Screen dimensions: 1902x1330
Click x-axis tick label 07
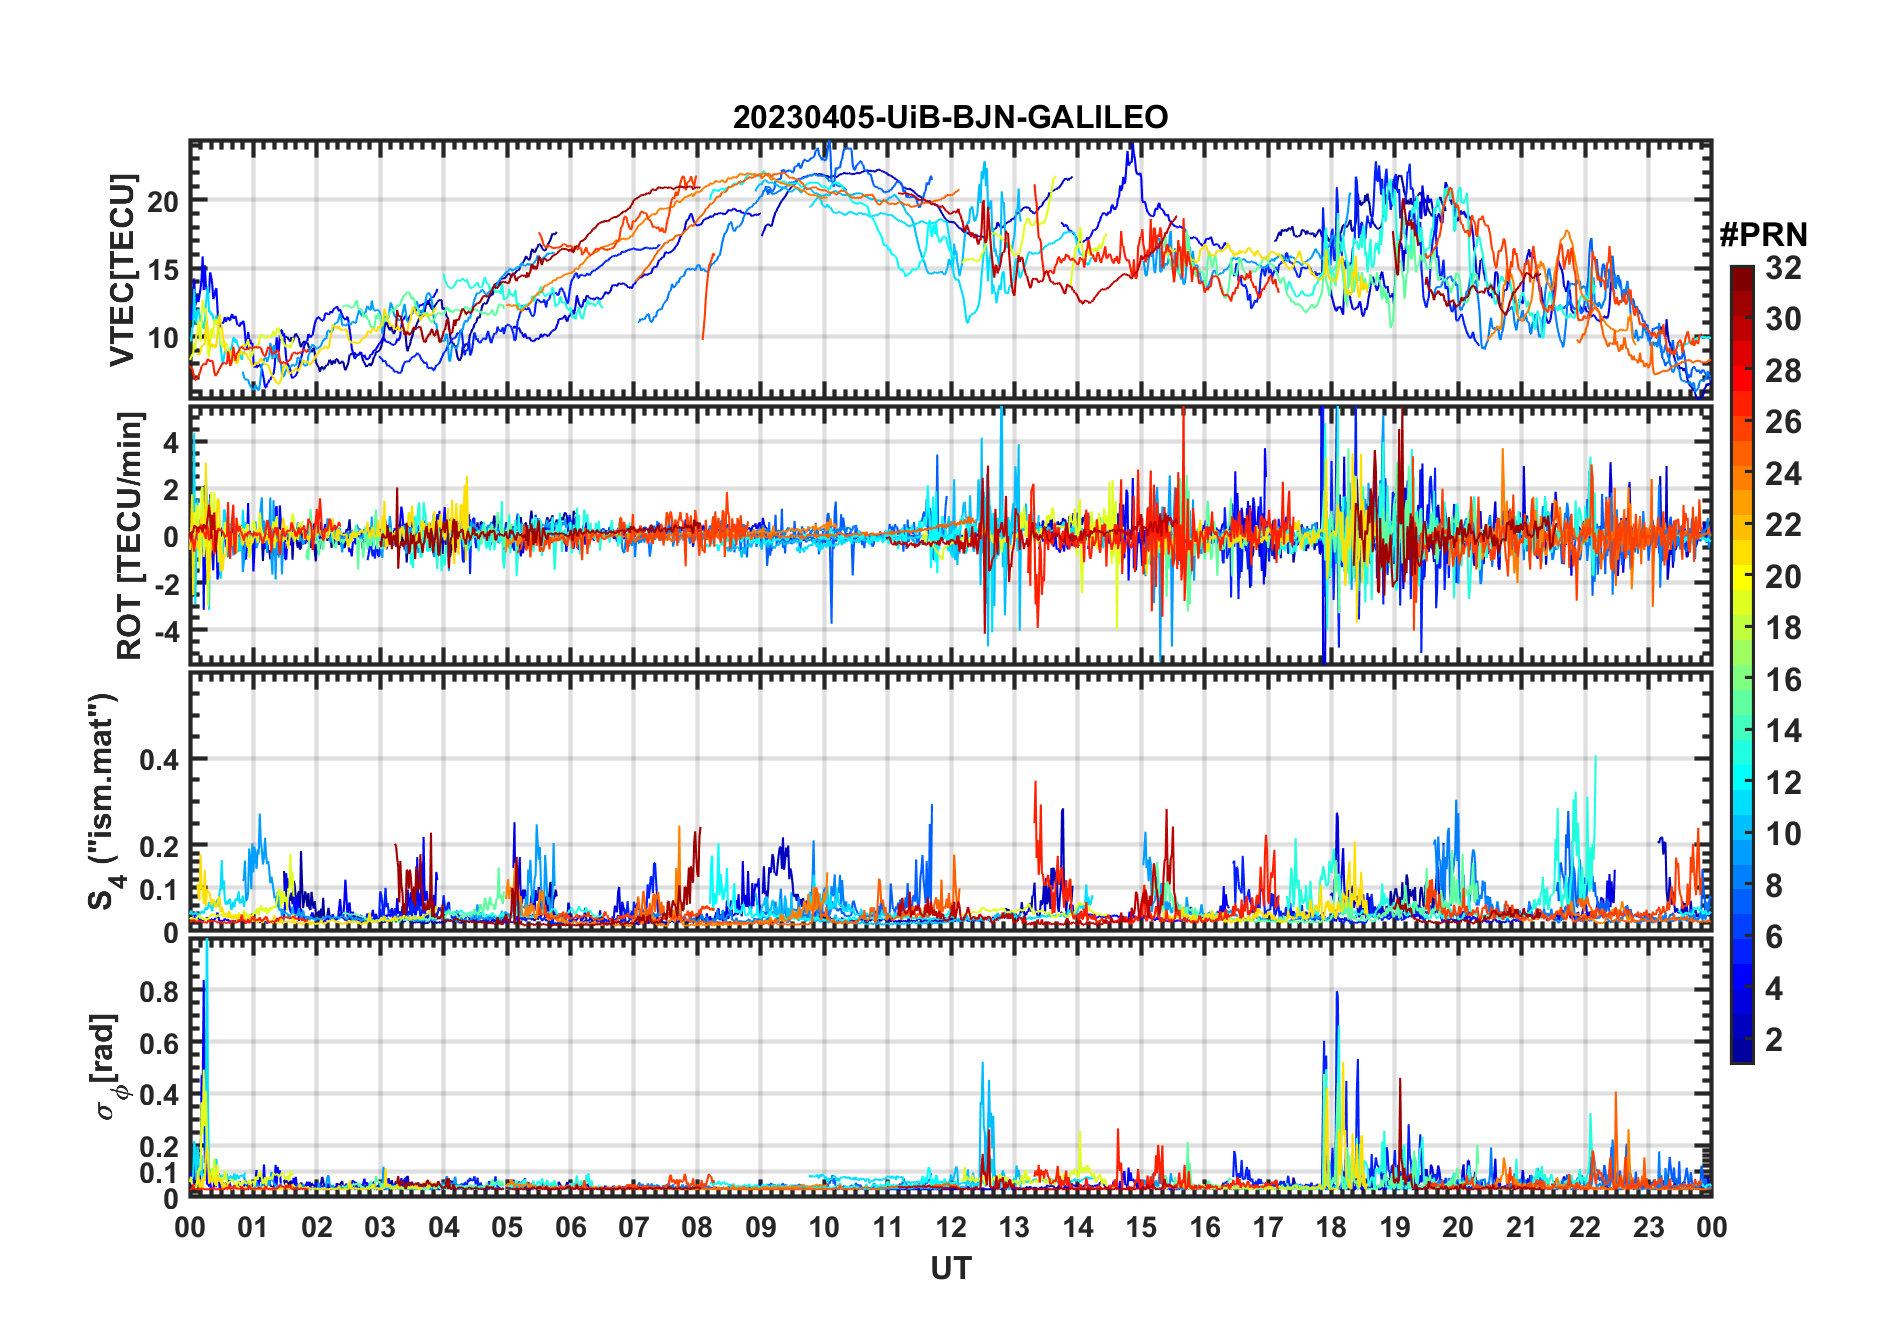634,1227
